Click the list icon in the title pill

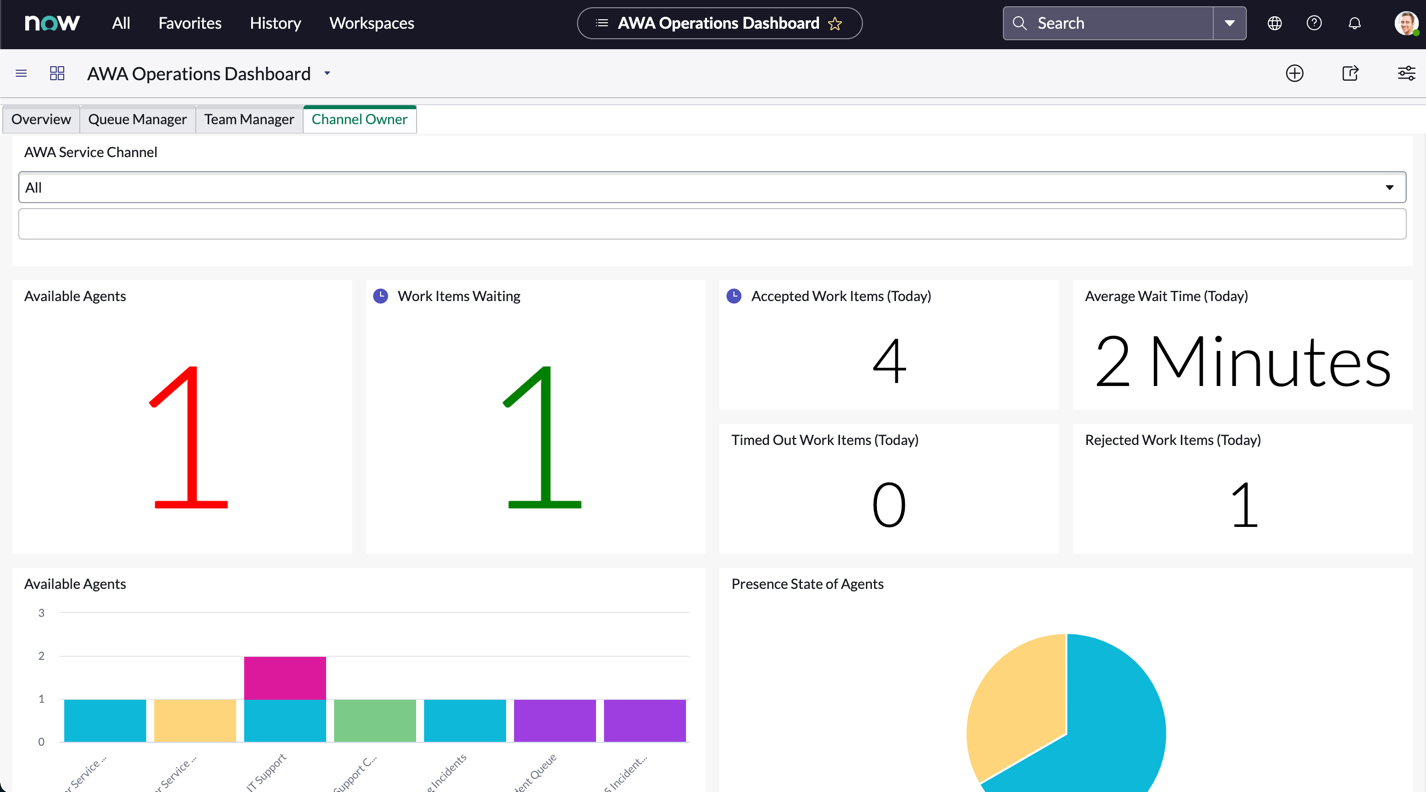tap(602, 23)
